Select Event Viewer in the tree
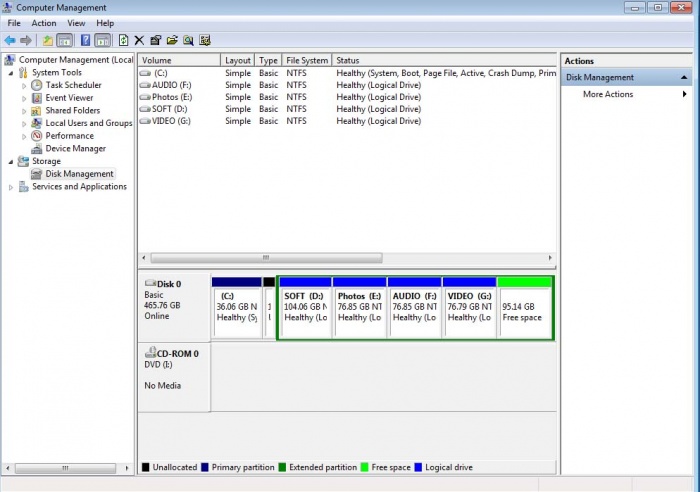This screenshot has width=700, height=492. coord(69,98)
